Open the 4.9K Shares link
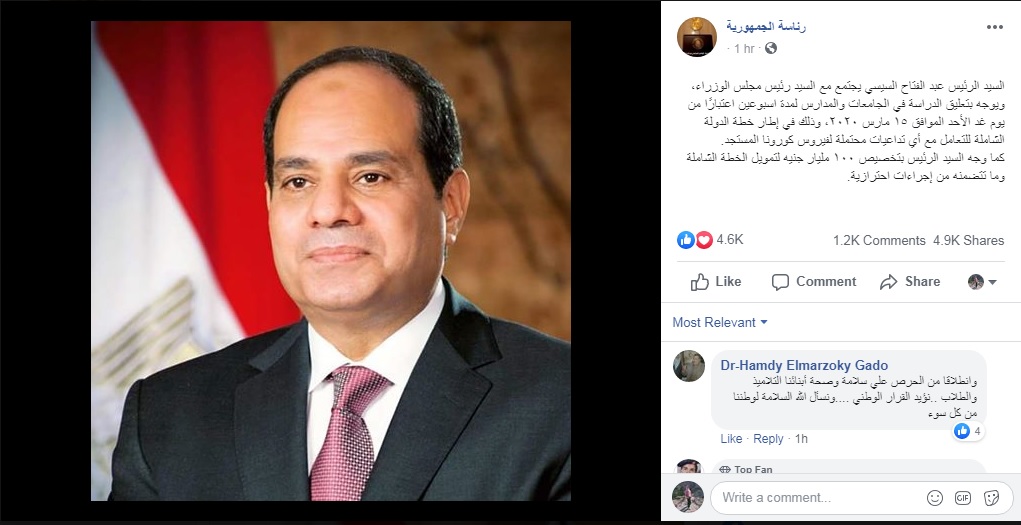1021x525 pixels. (x=968, y=240)
